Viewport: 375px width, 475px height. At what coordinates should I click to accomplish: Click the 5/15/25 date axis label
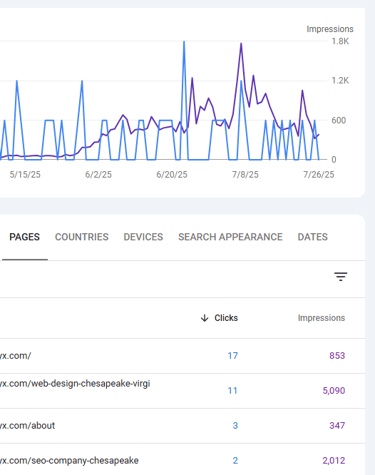(x=25, y=175)
